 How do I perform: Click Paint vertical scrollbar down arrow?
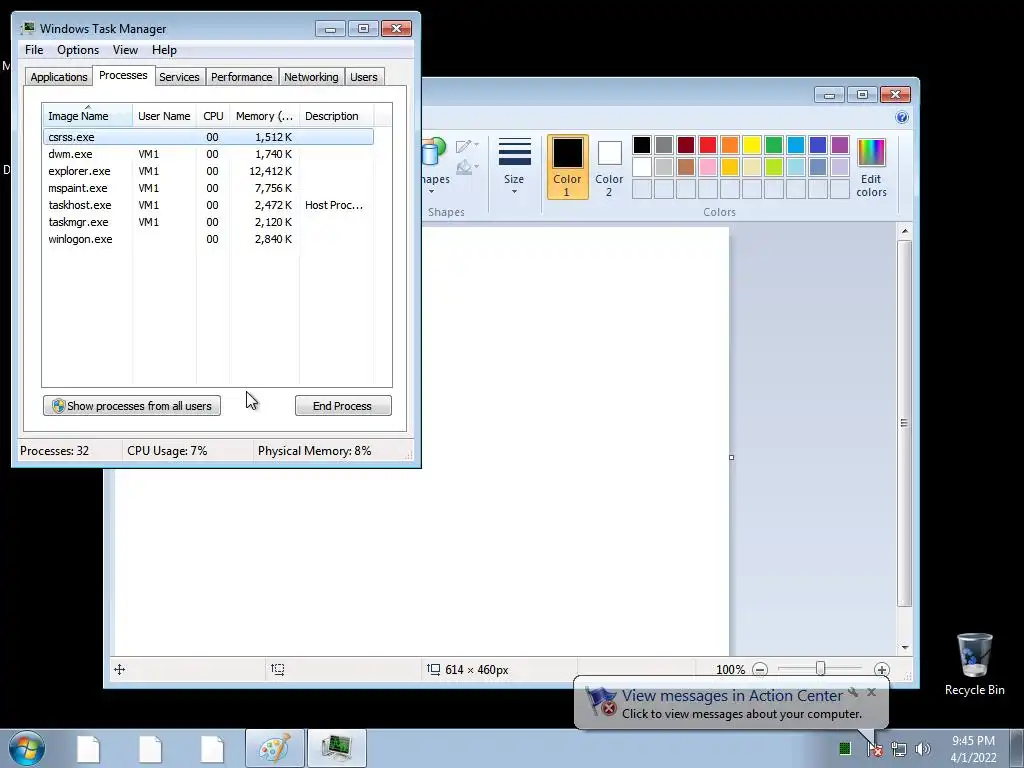point(904,647)
